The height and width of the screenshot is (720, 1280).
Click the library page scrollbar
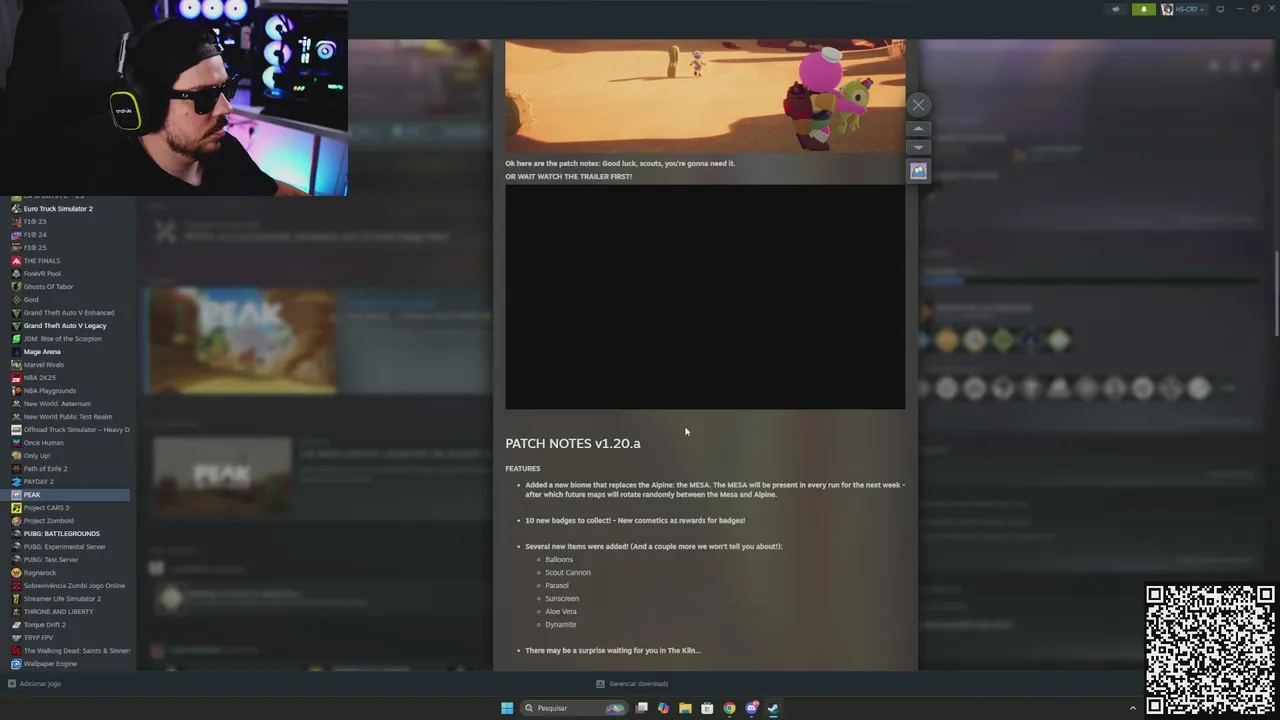click(1276, 295)
